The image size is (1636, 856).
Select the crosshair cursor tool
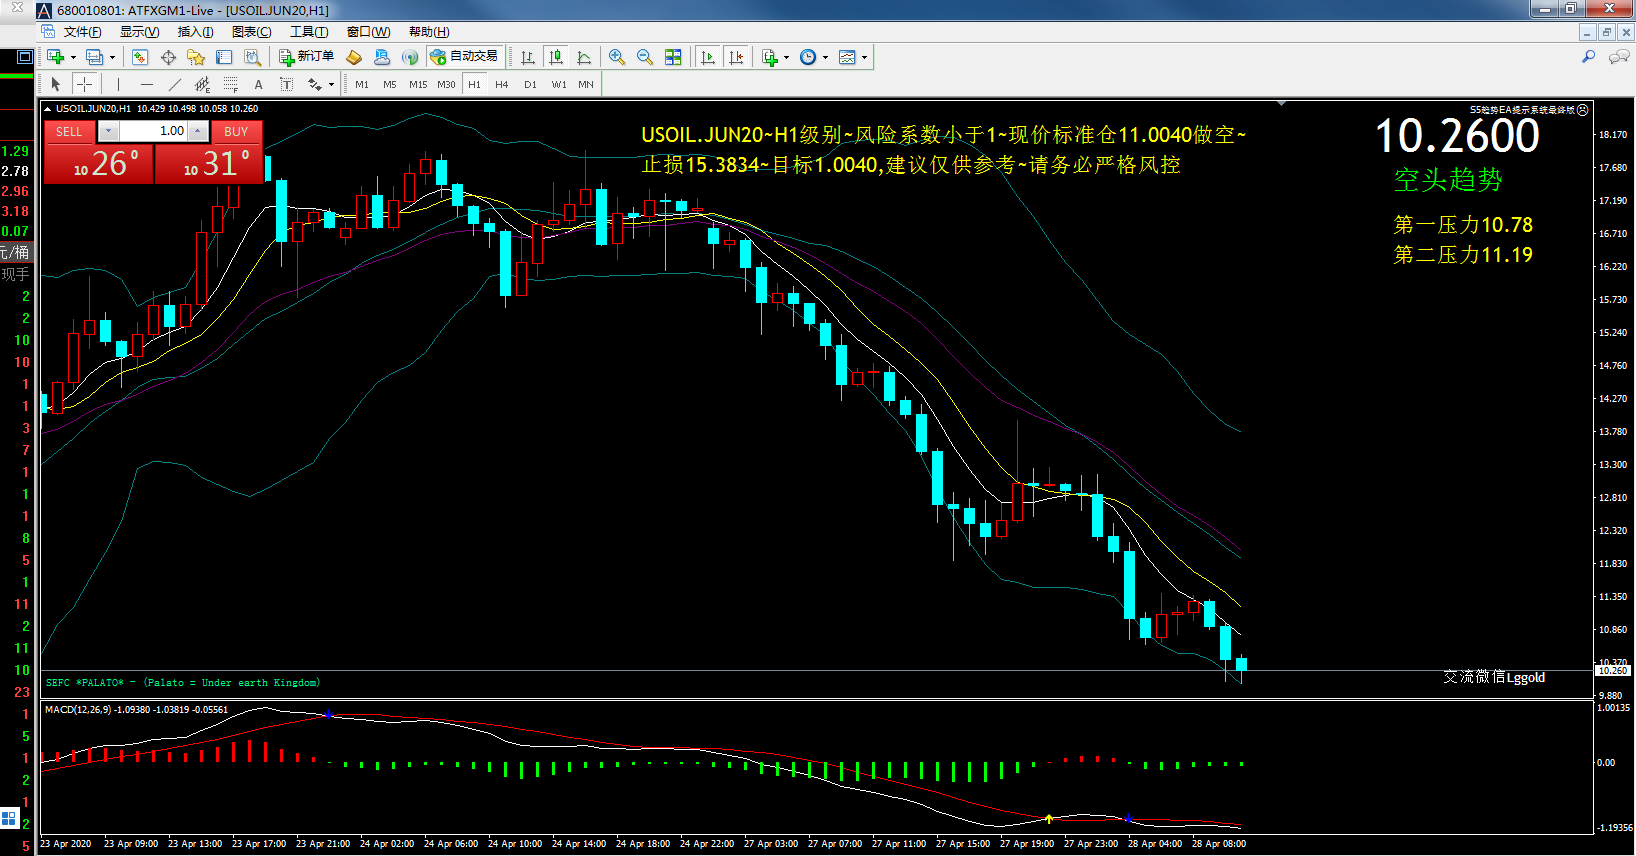click(x=85, y=84)
